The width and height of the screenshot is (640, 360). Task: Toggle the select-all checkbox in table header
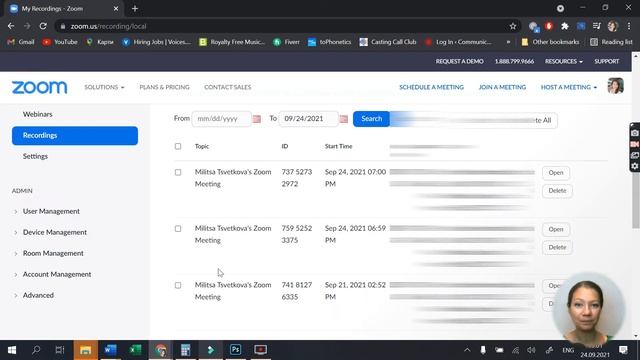click(178, 146)
